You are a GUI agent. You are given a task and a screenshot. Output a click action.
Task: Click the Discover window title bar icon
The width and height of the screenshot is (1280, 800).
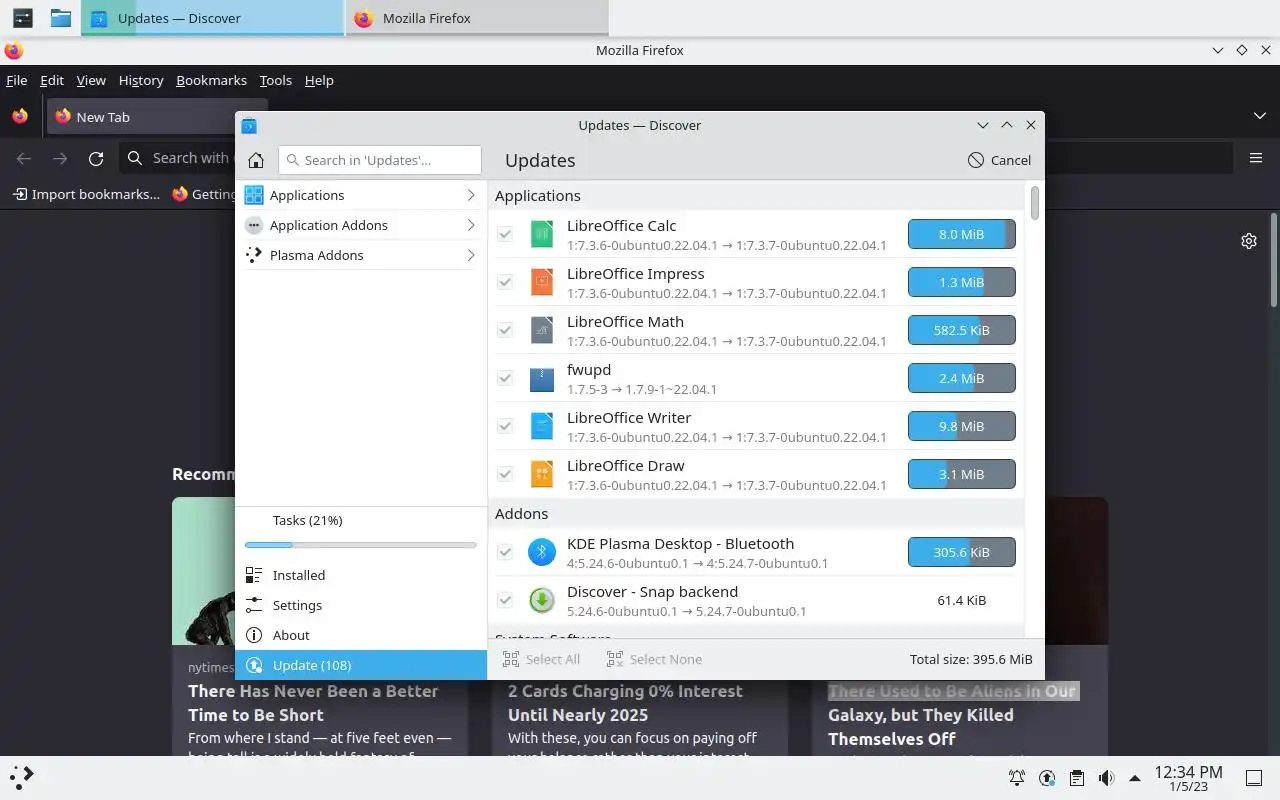[x=249, y=125]
